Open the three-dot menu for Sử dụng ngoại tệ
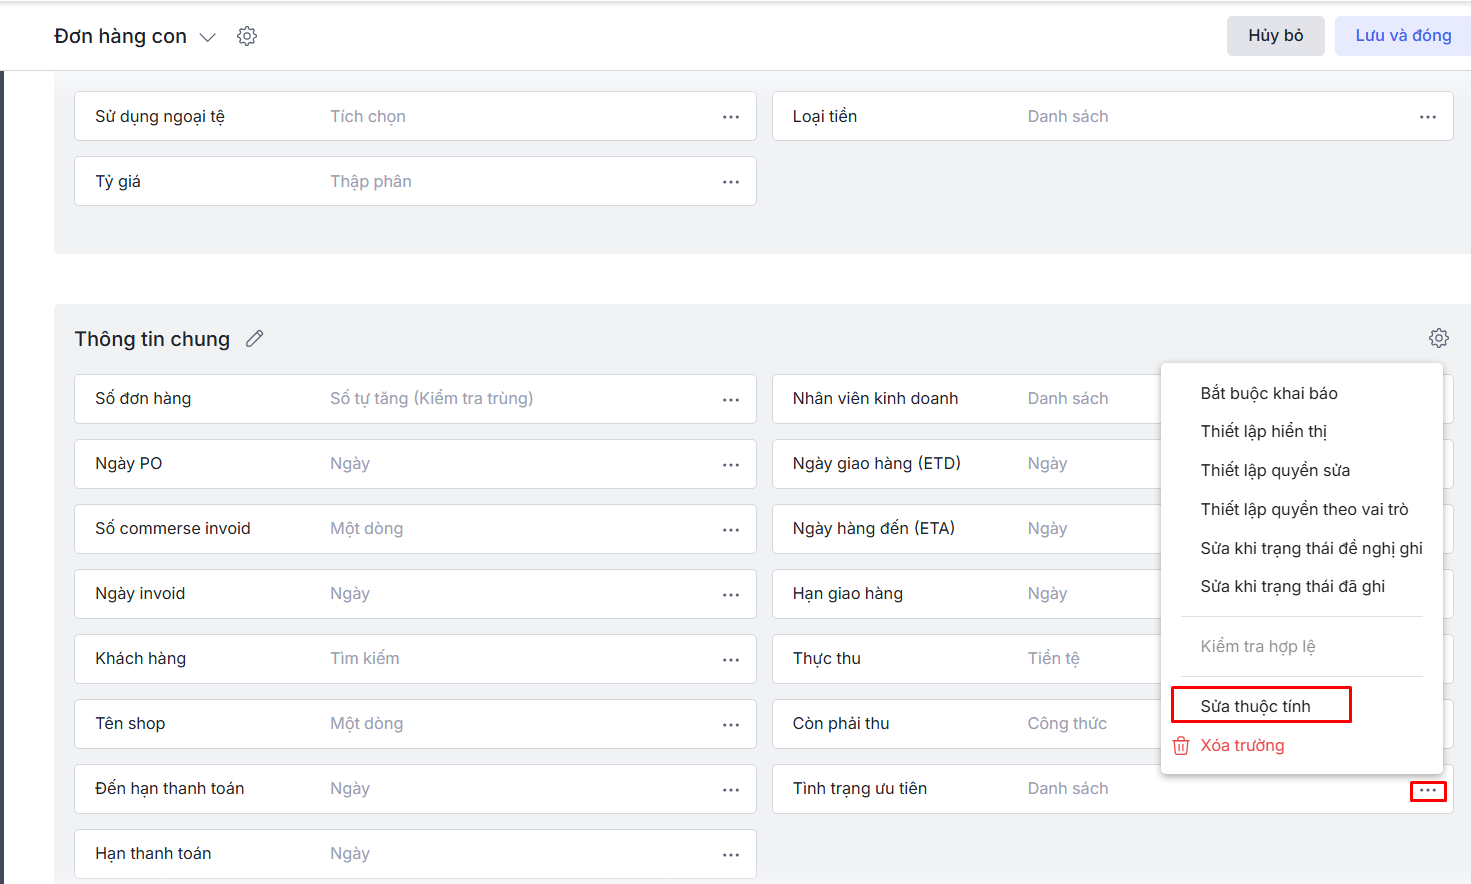This screenshot has height=884, width=1471. point(731,117)
